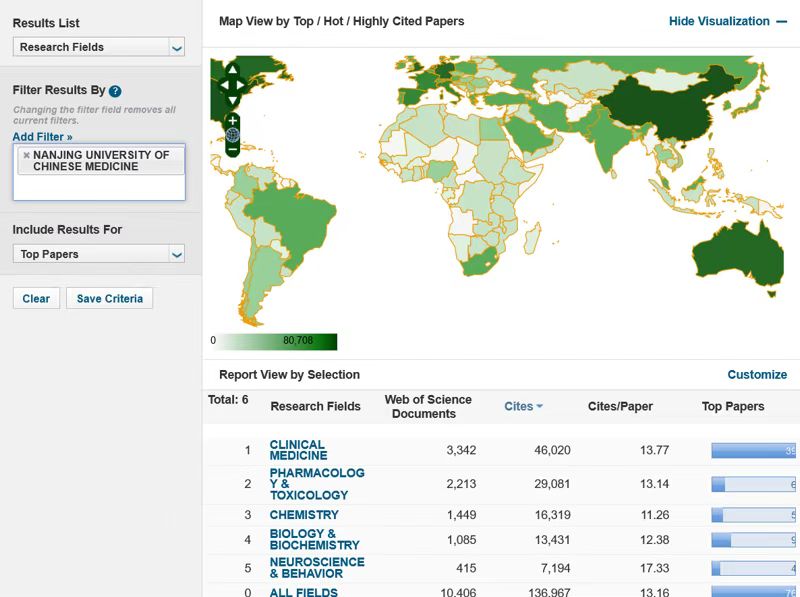
Task: Click Top Papers bar for Chemistry
Action: 753,515
